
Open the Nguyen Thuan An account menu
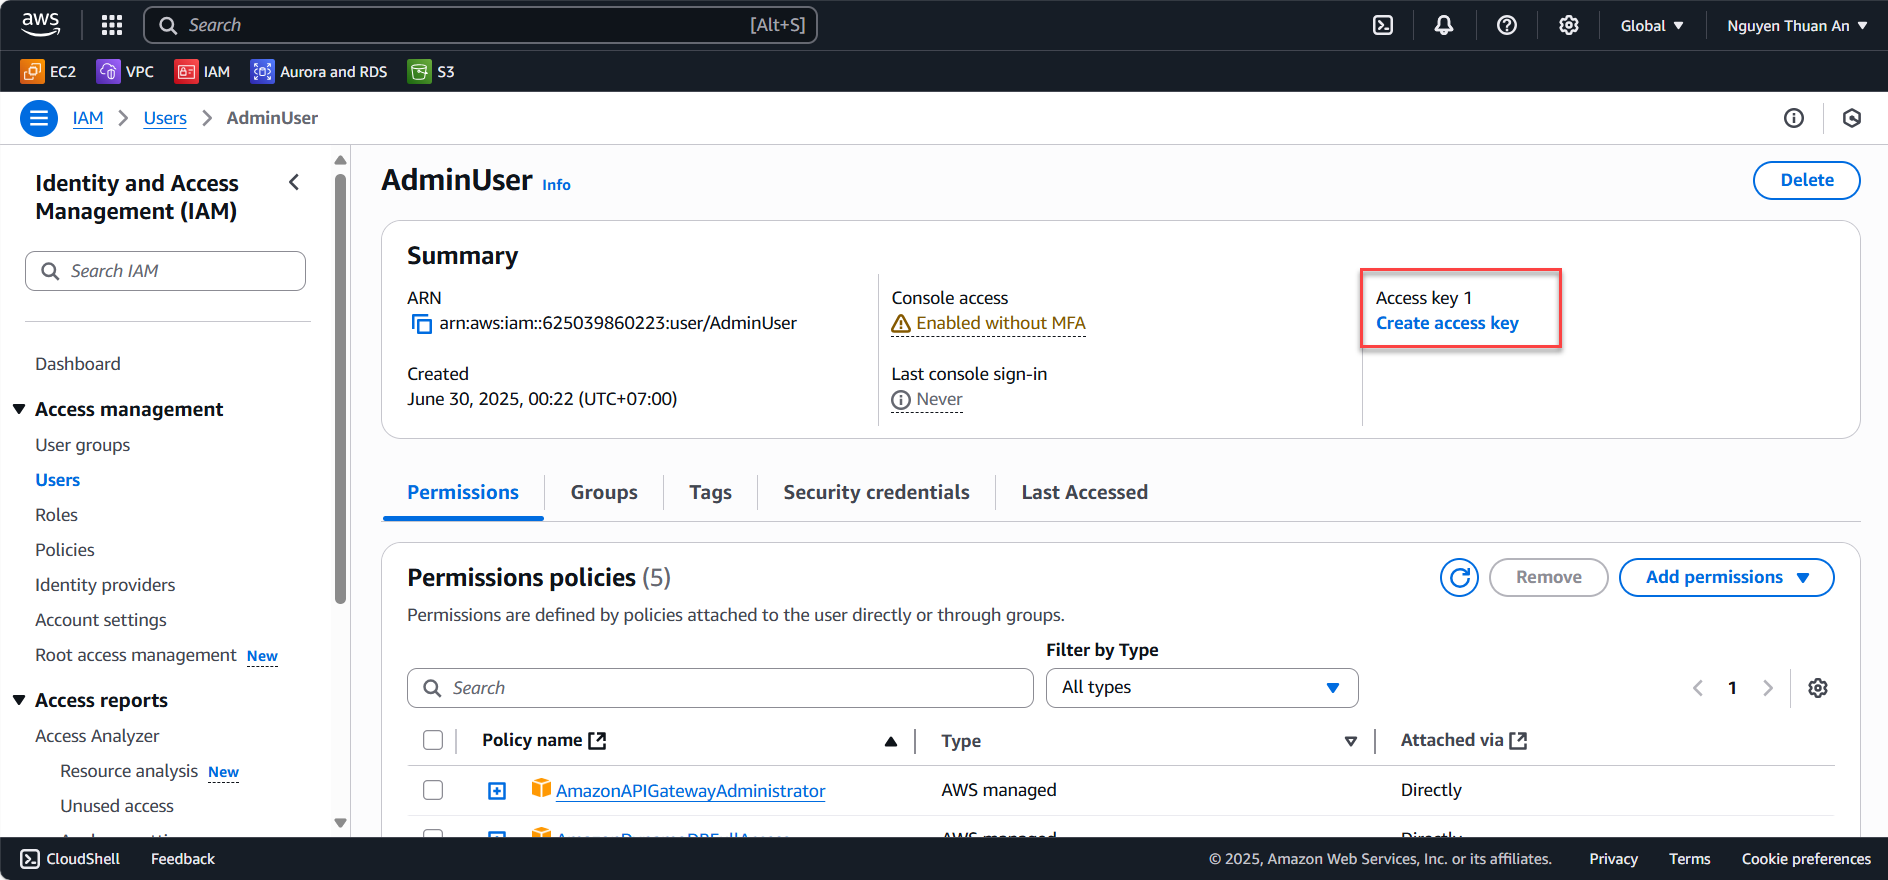click(1797, 26)
